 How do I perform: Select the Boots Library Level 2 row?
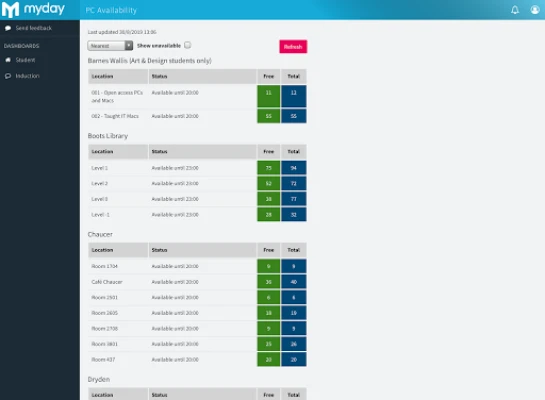pyautogui.click(x=197, y=183)
